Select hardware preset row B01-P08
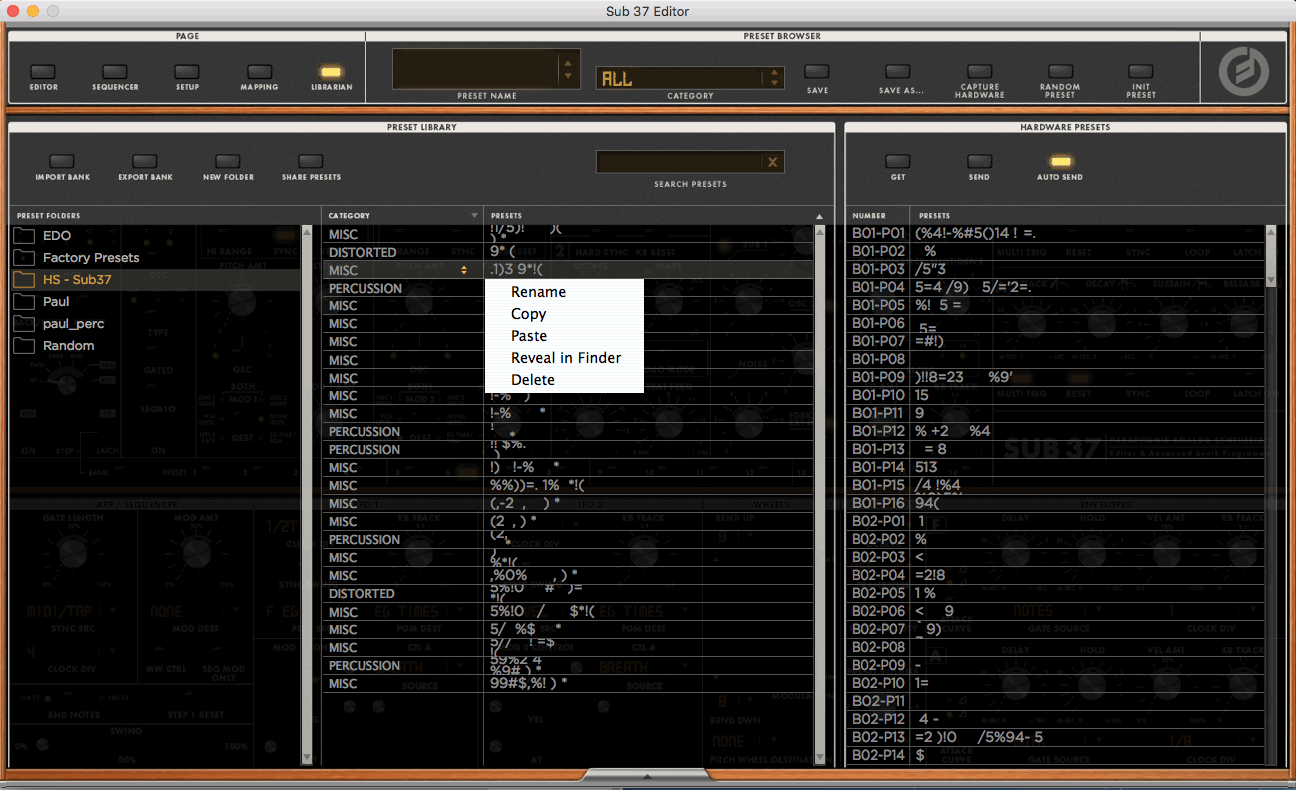The image size is (1296, 790). point(1055,359)
